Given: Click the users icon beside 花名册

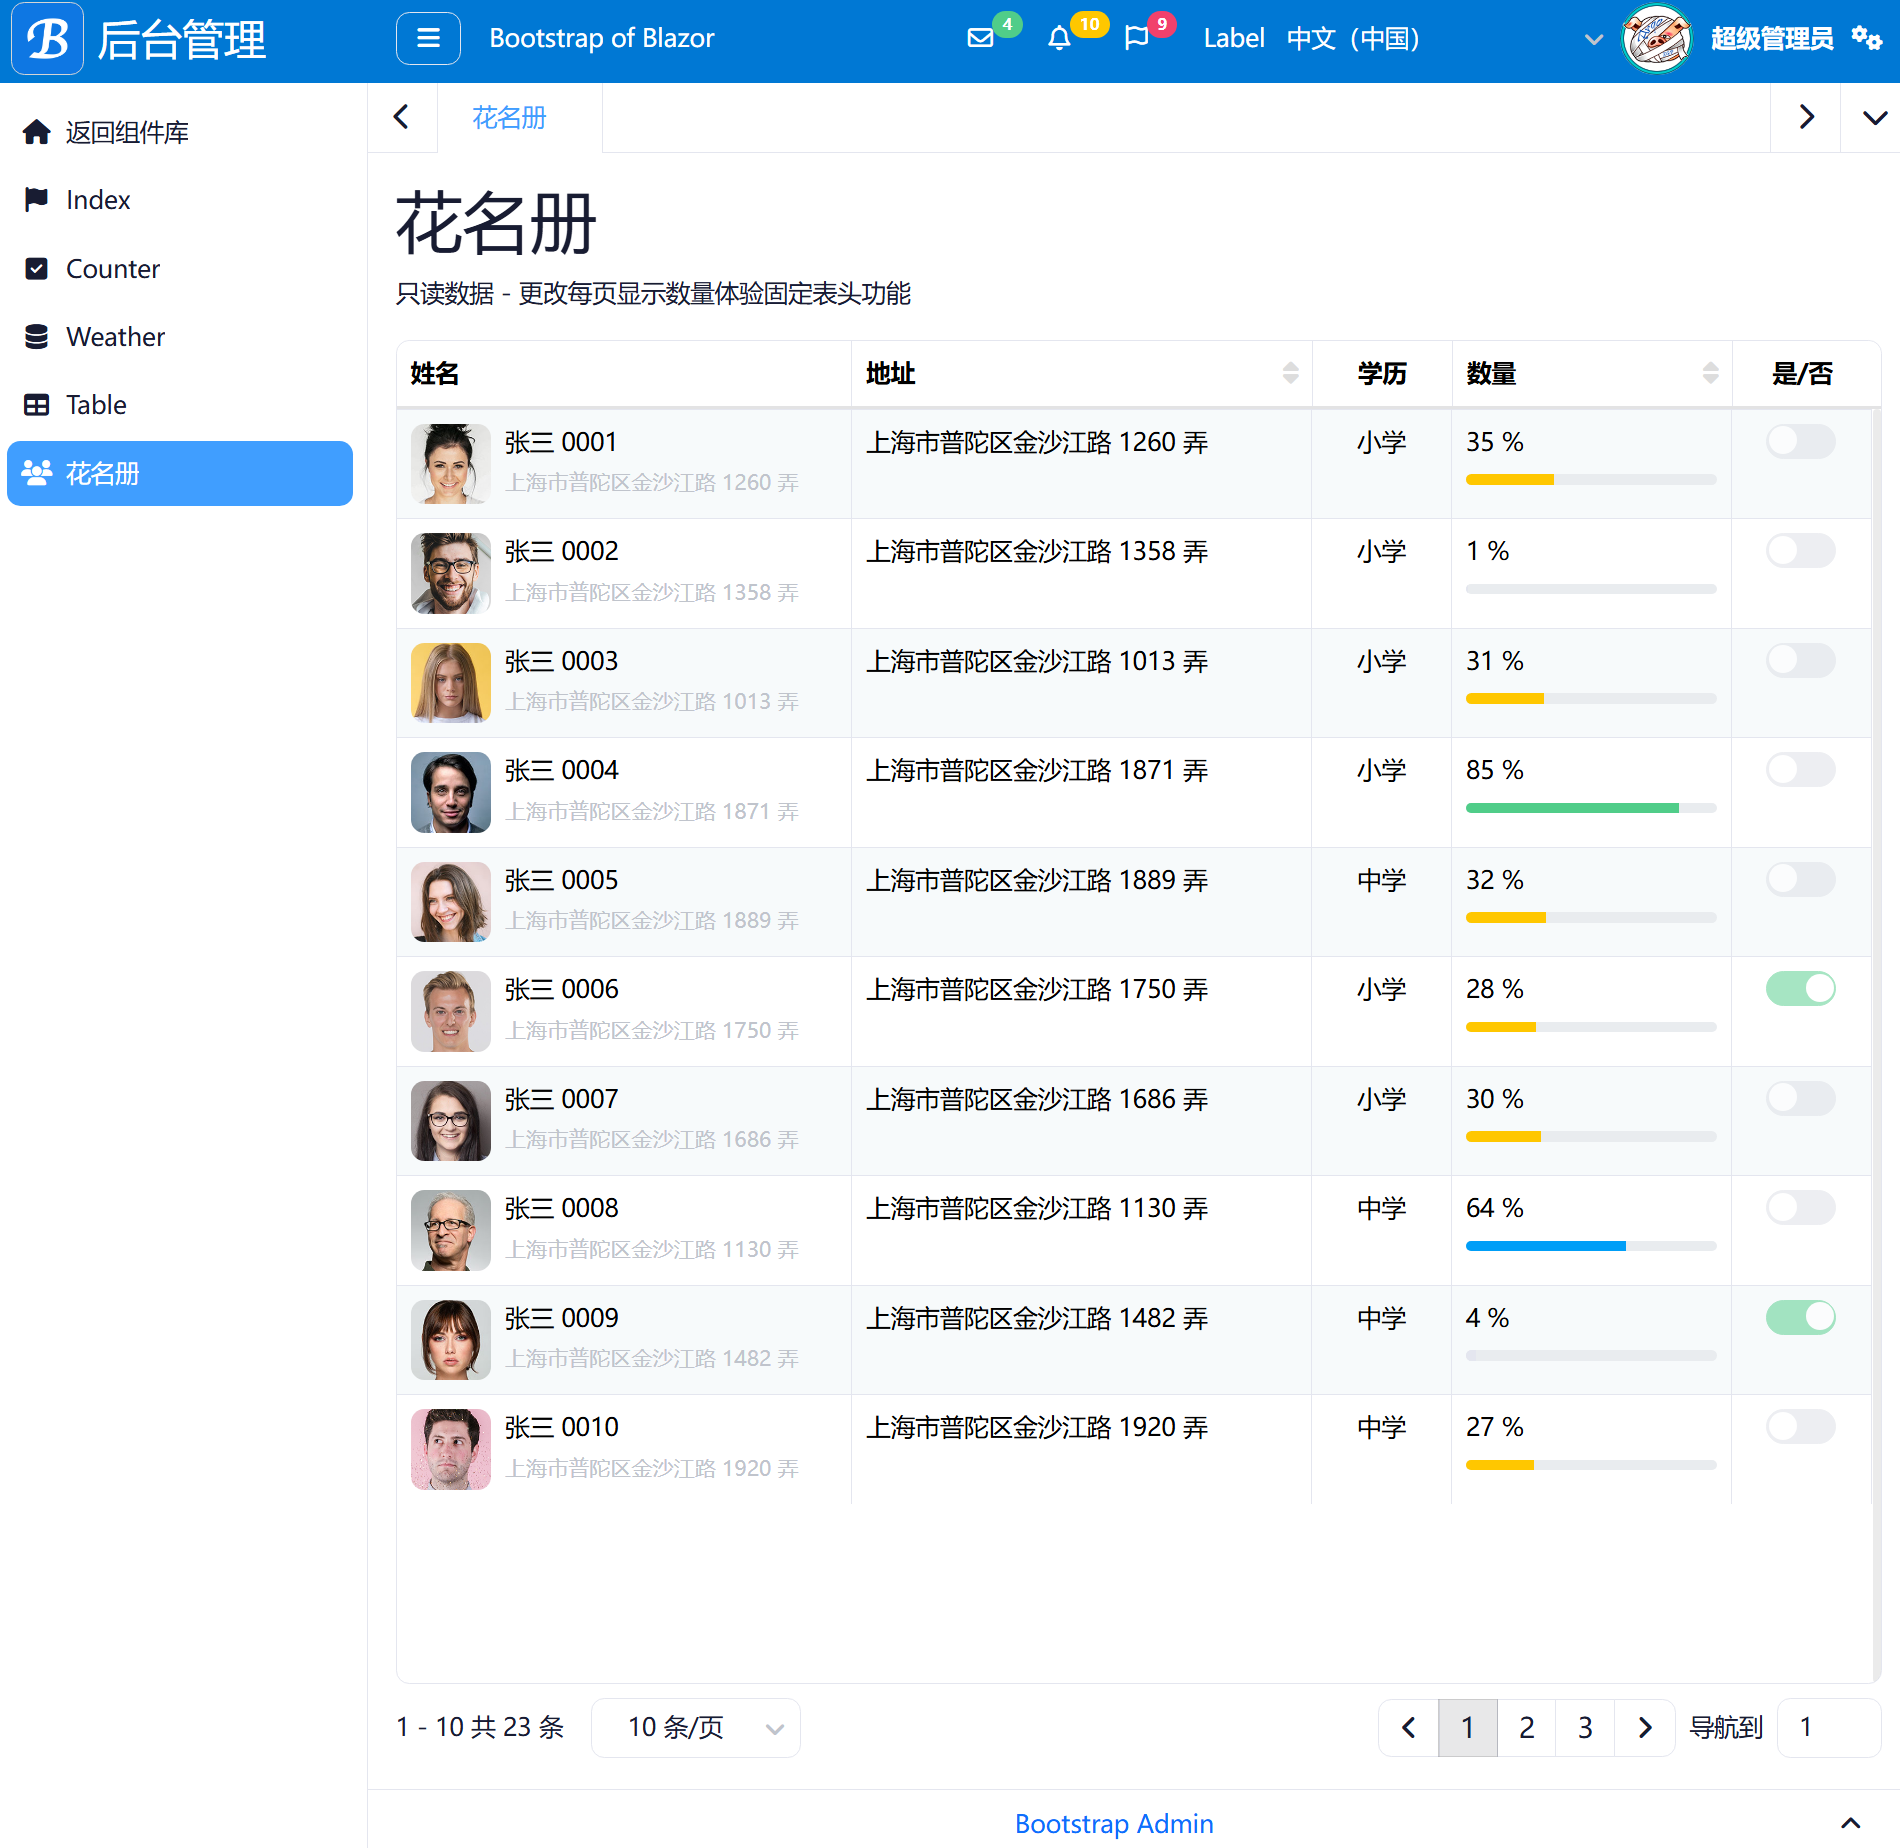Looking at the screenshot, I should point(37,473).
